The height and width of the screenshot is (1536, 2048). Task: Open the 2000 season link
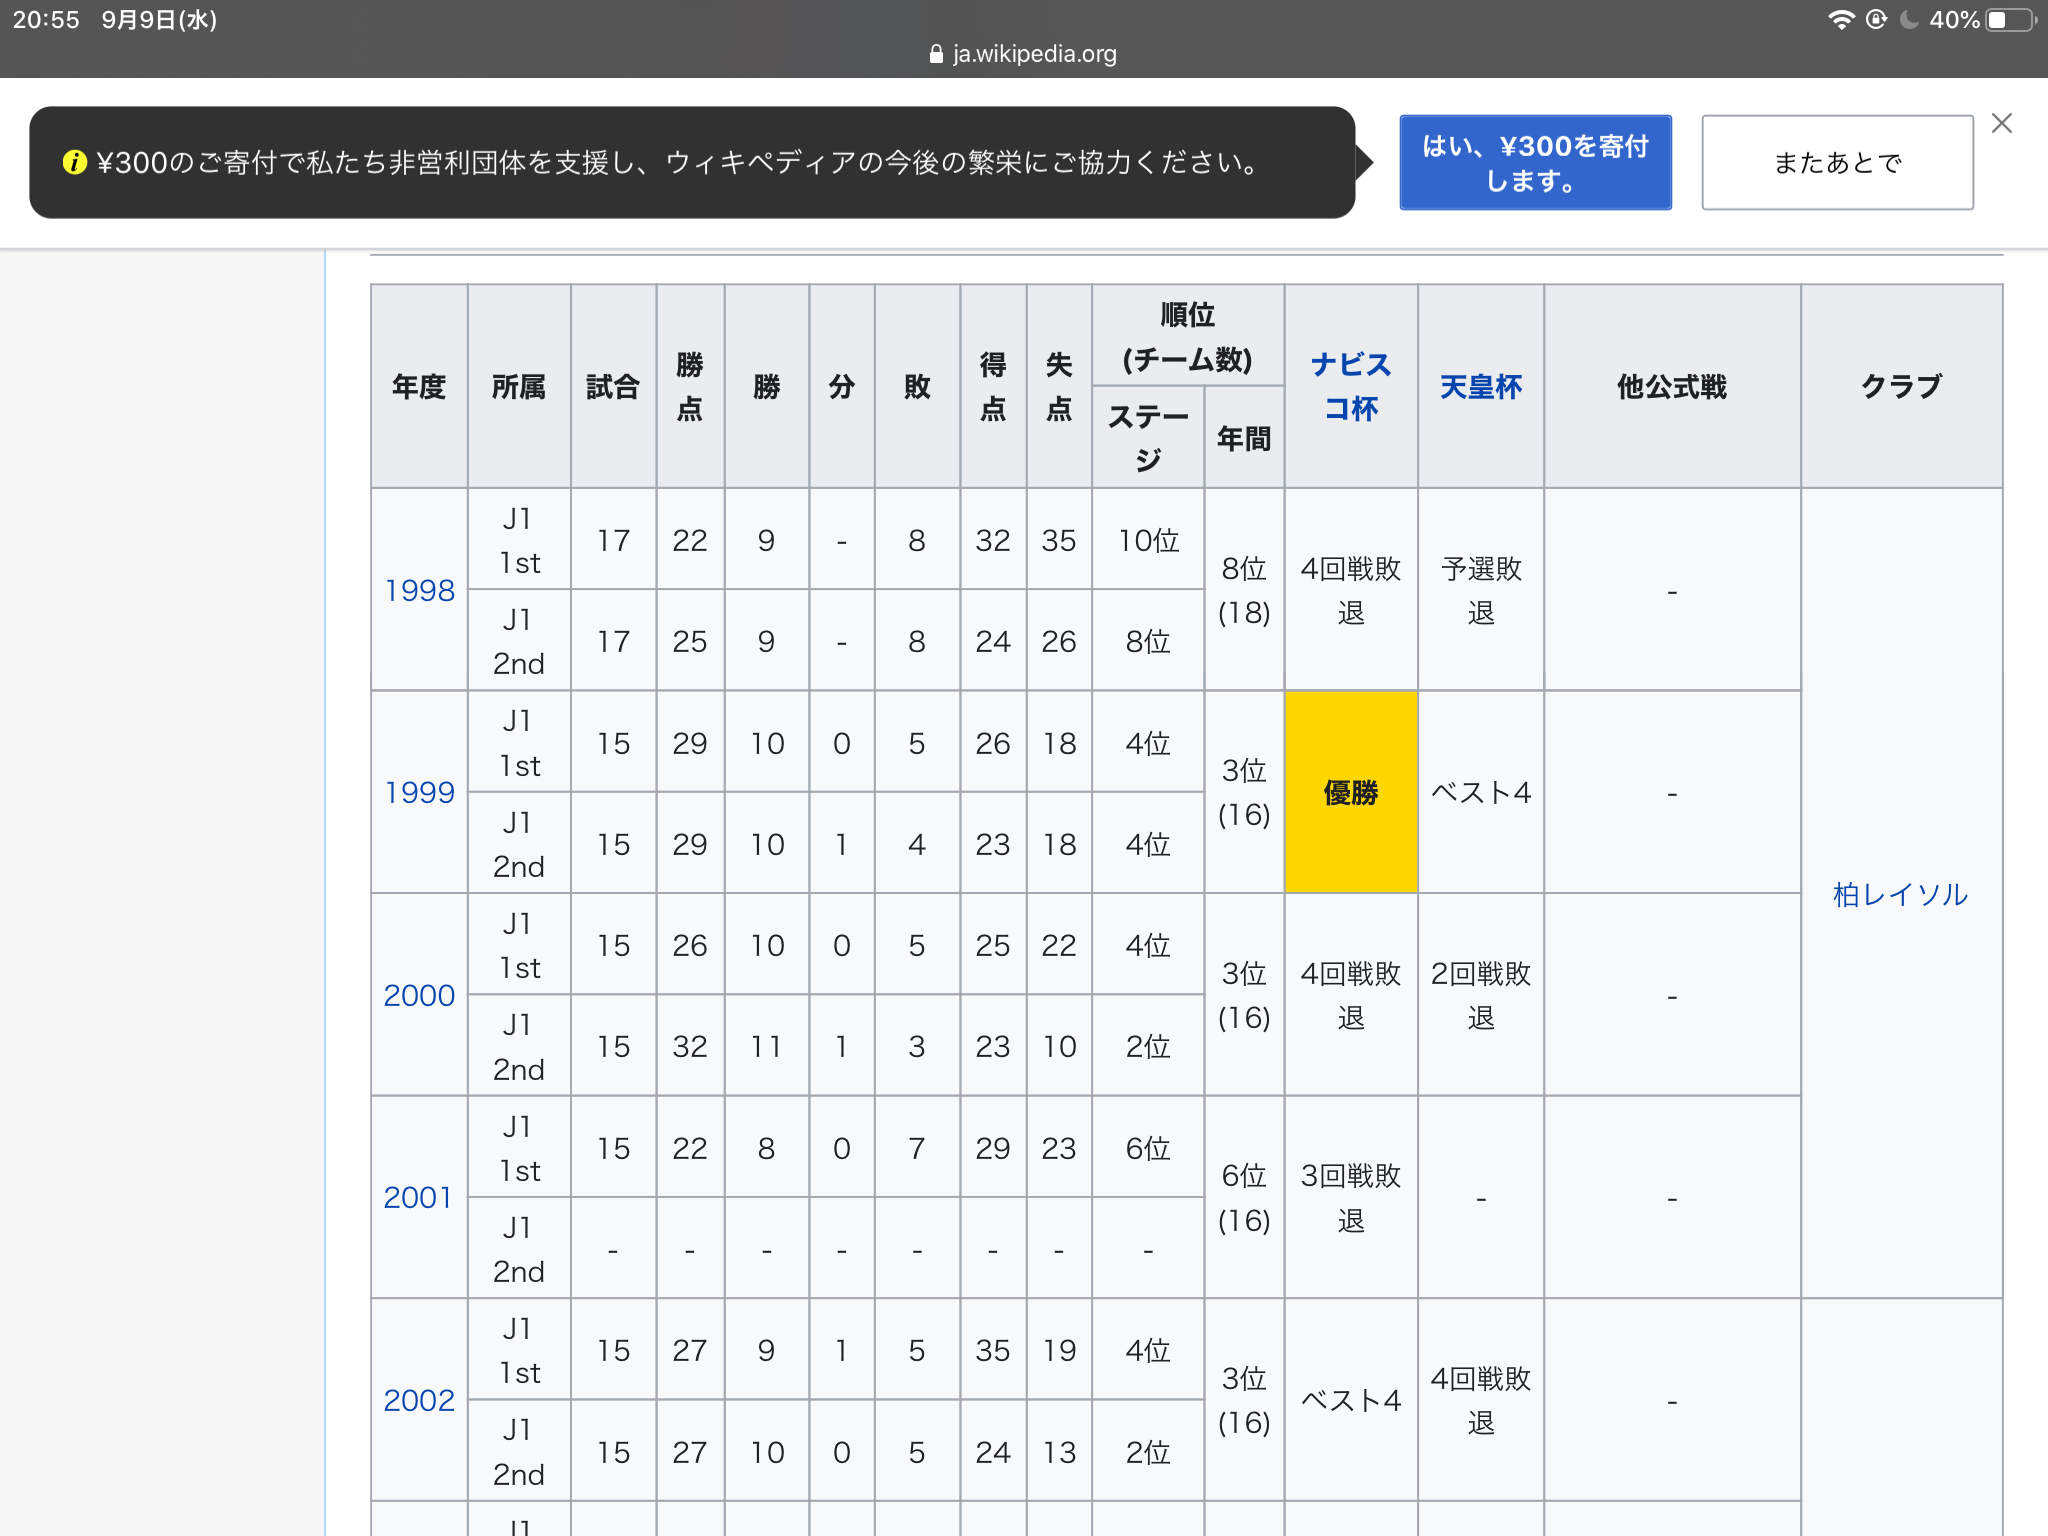tap(419, 995)
